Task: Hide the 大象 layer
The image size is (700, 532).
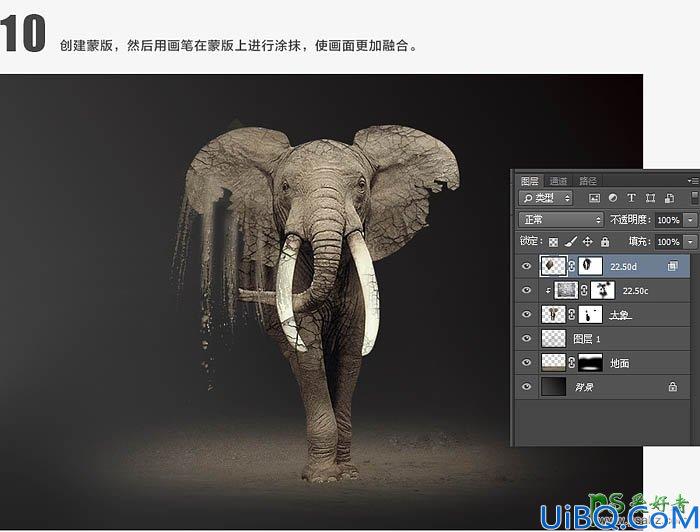Action: (x=526, y=315)
